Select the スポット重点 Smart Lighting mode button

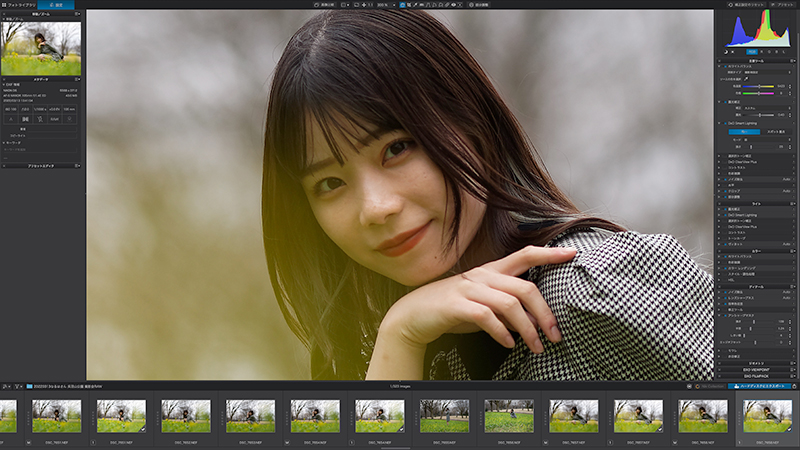pyautogui.click(x=777, y=132)
